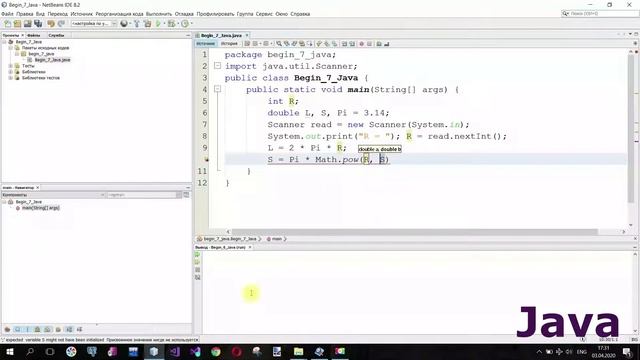Switch to the Службы panel tab
This screenshot has width=640, height=360.
click(56, 36)
